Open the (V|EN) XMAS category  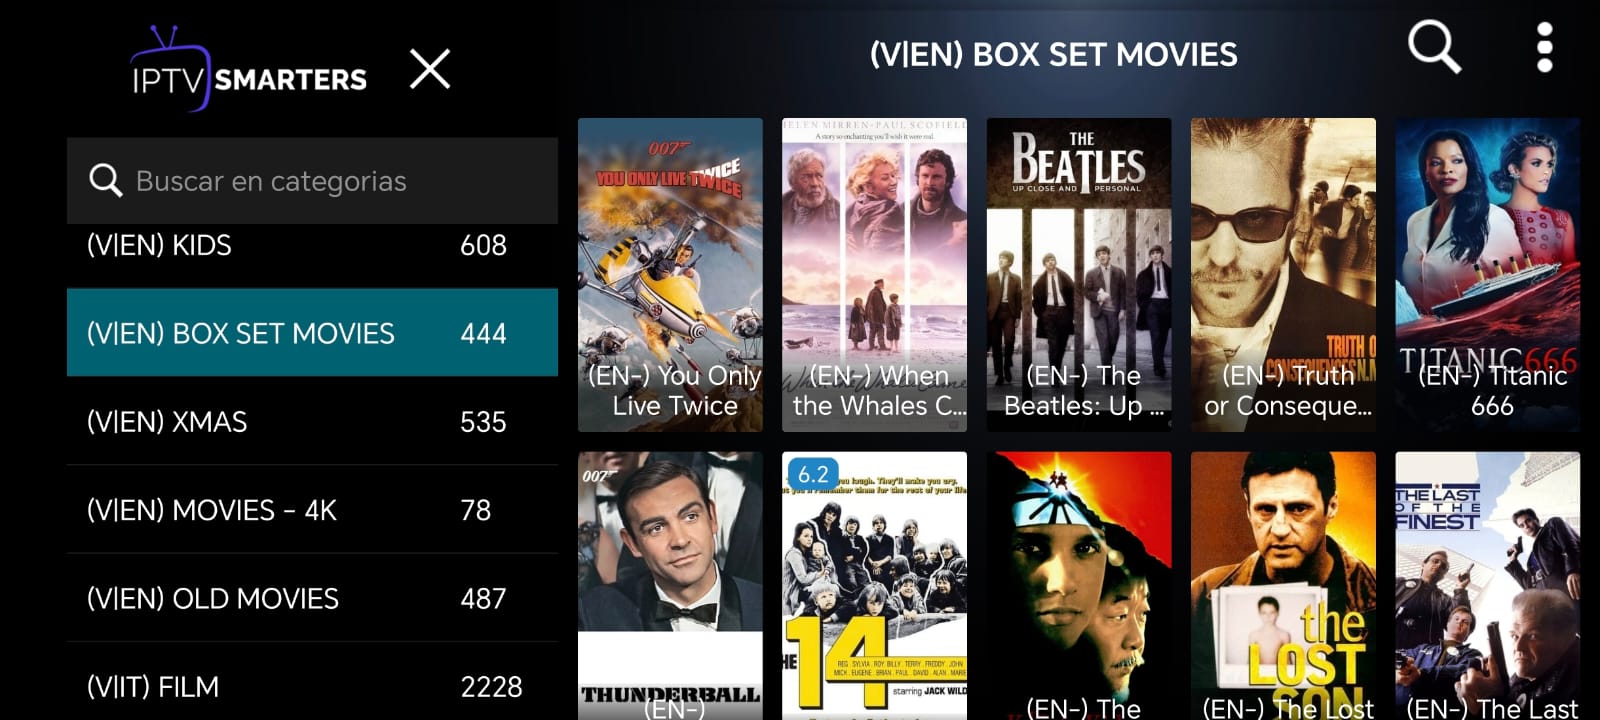pyautogui.click(x=312, y=421)
